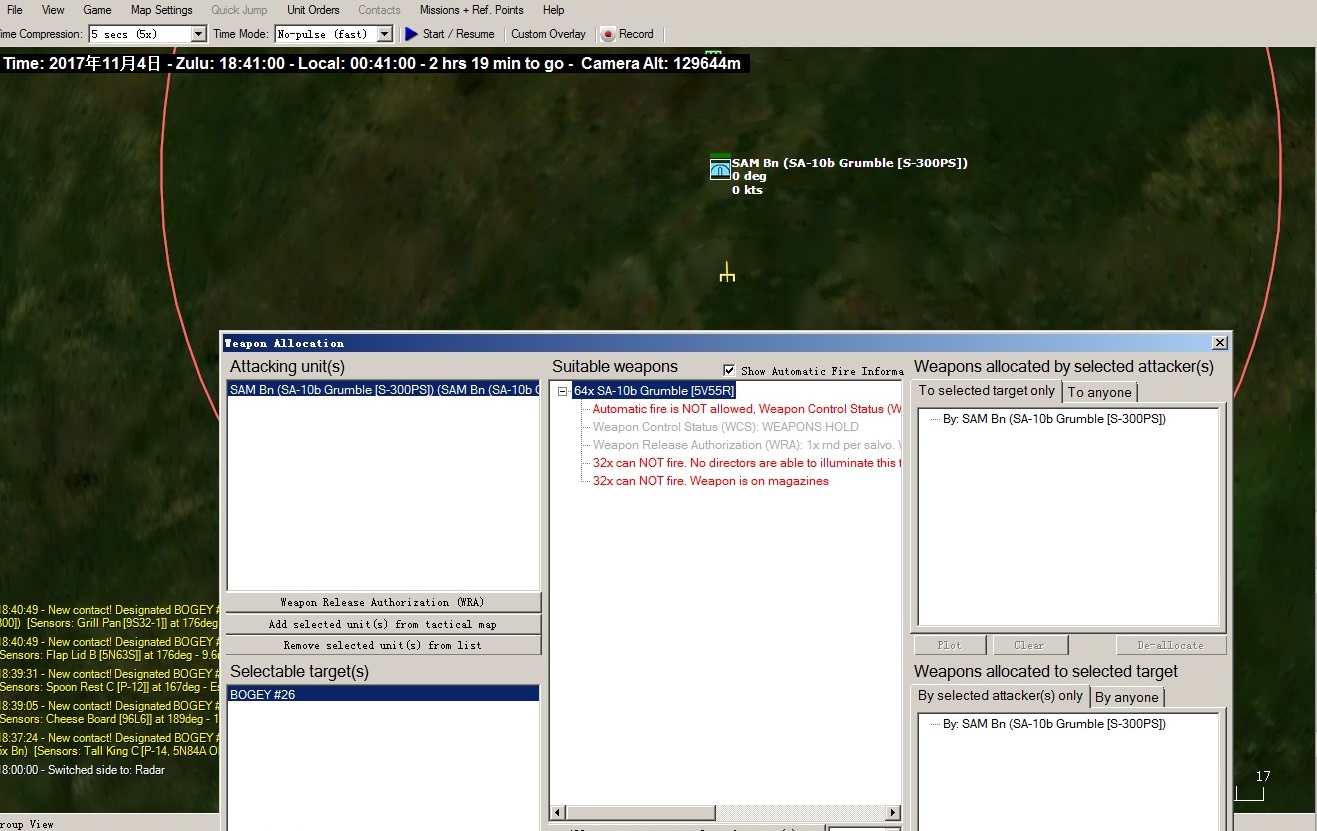Click Automatic fire is NOT allowed message
1317x831 pixels.
click(747, 409)
